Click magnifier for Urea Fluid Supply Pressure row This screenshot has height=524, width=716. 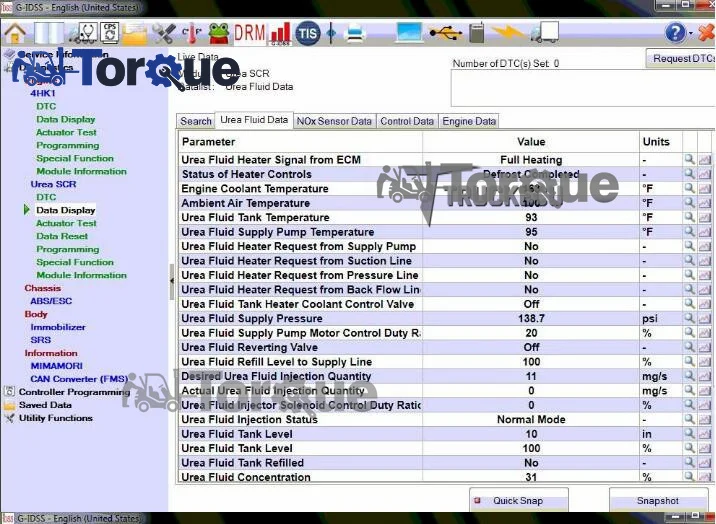click(x=689, y=318)
